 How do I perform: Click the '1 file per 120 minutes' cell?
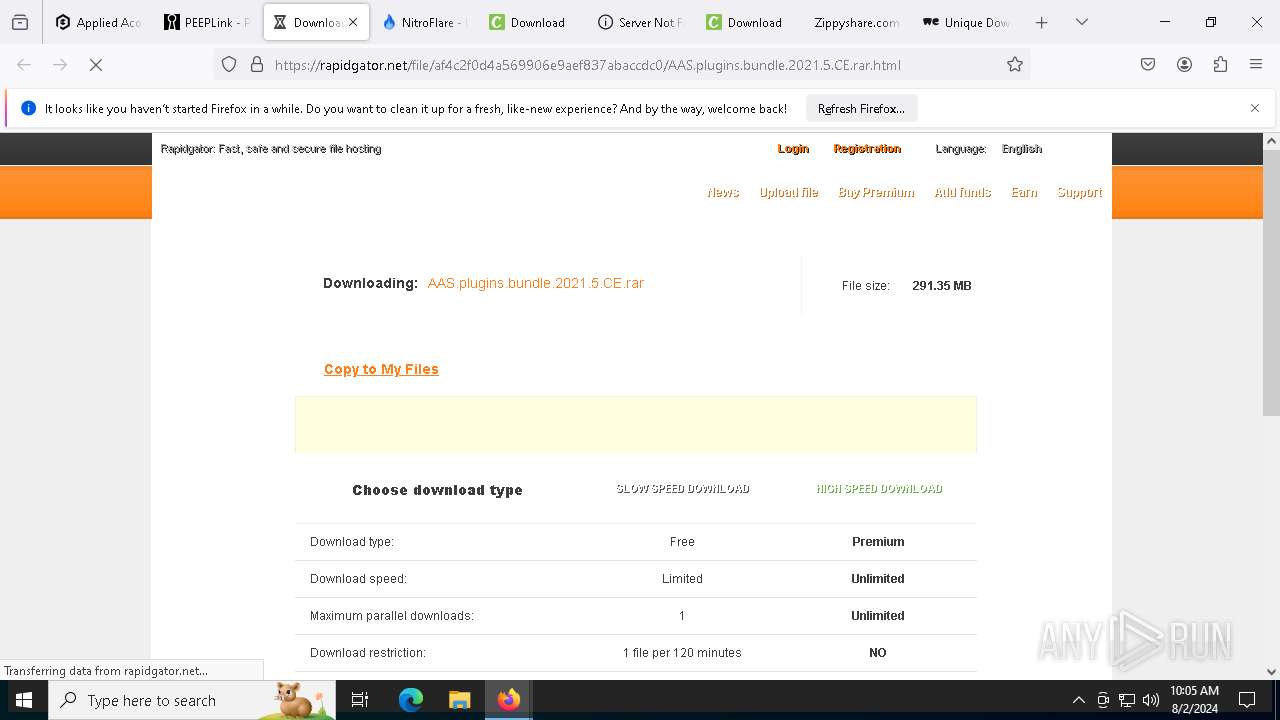(x=682, y=652)
